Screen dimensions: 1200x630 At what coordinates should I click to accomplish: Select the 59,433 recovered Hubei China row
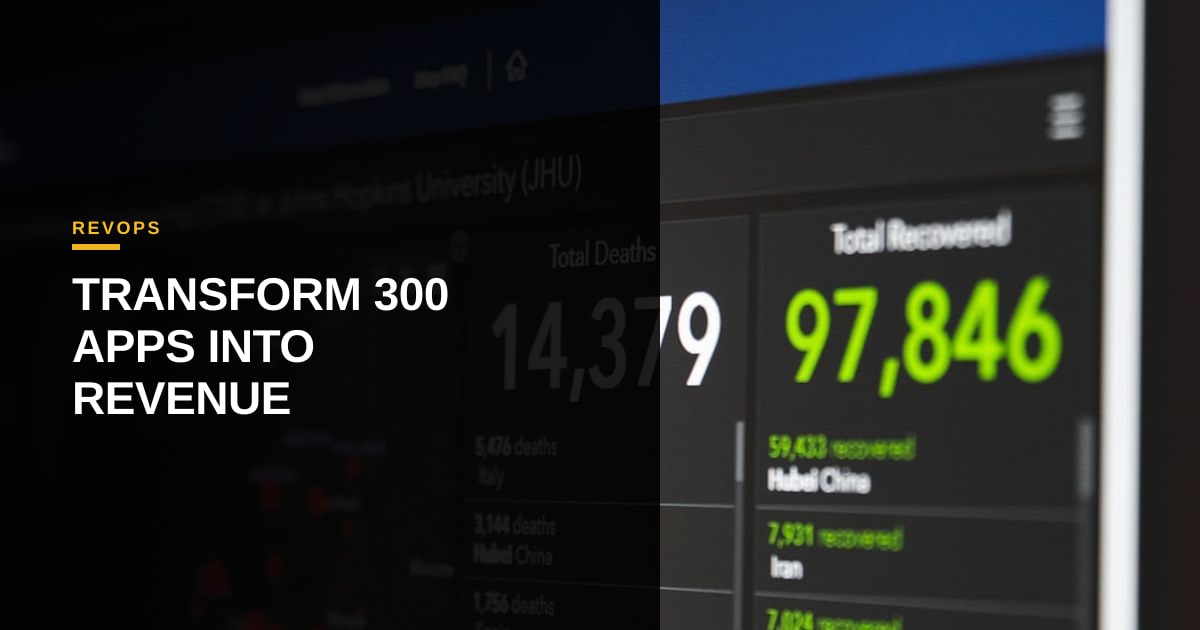[922, 464]
